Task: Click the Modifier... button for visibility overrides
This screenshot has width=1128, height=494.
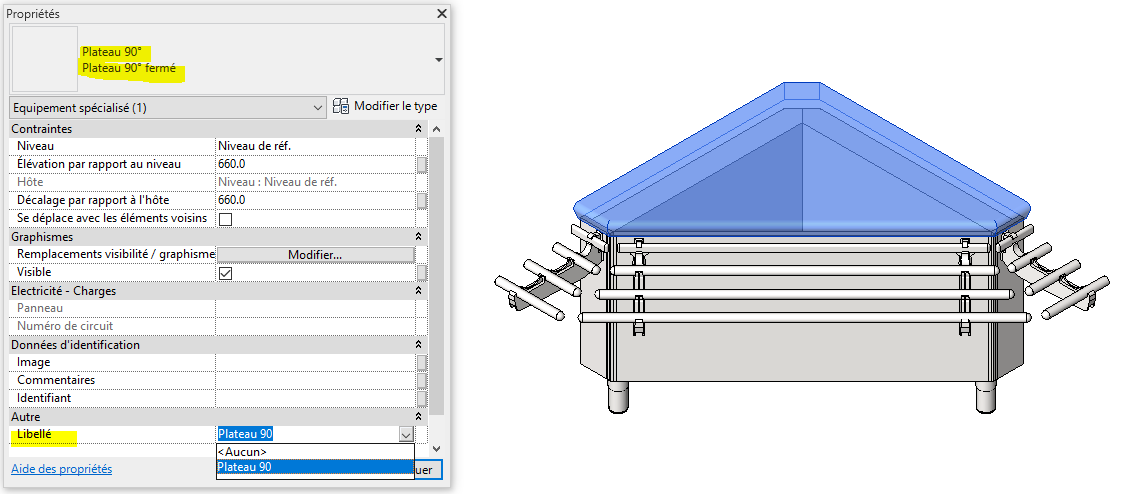Action: [x=315, y=255]
